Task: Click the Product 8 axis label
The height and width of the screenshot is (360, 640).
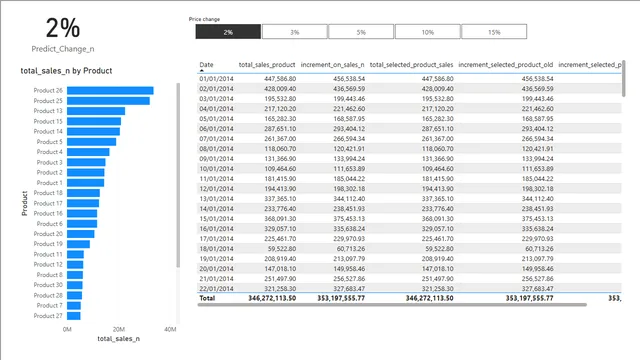Action: pos(50,275)
